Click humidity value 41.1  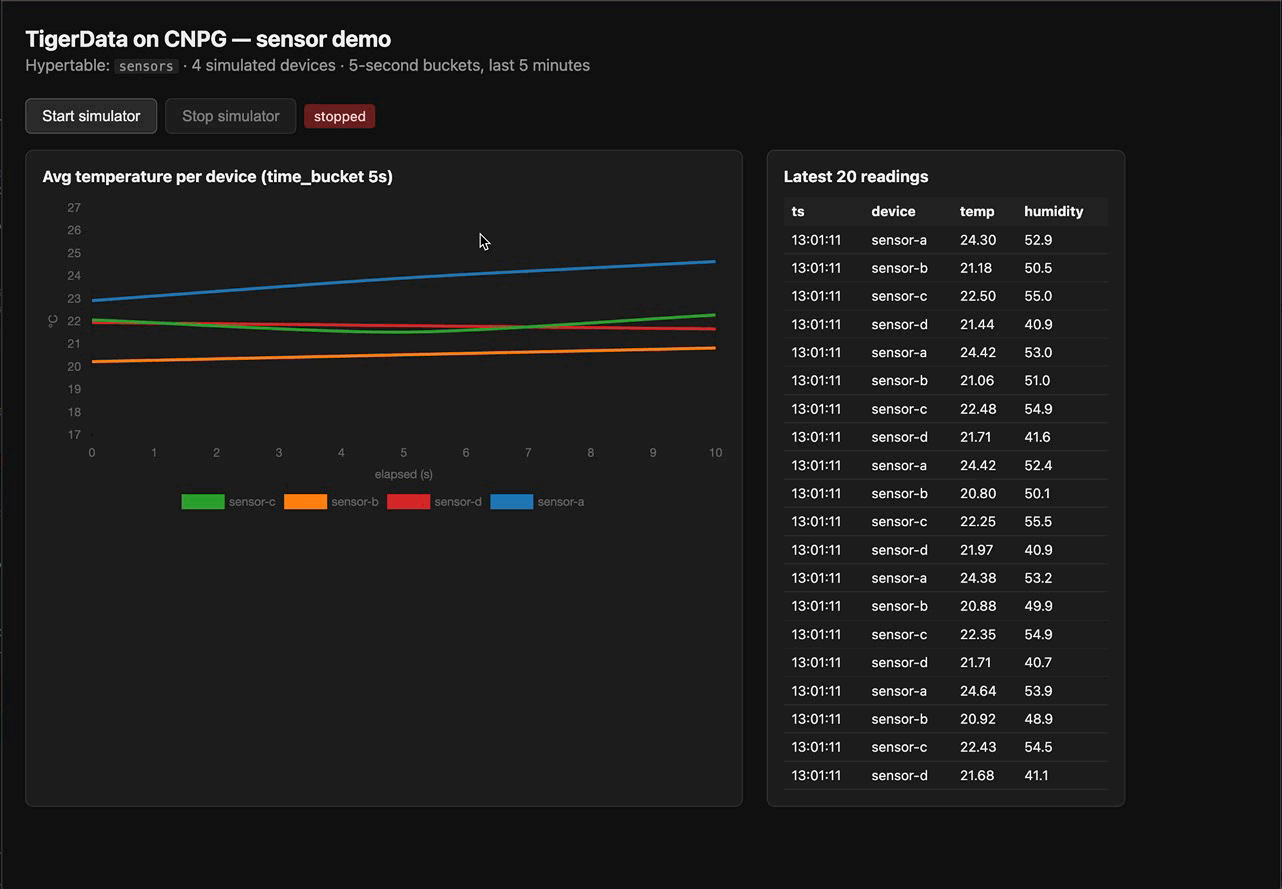tap(1036, 775)
